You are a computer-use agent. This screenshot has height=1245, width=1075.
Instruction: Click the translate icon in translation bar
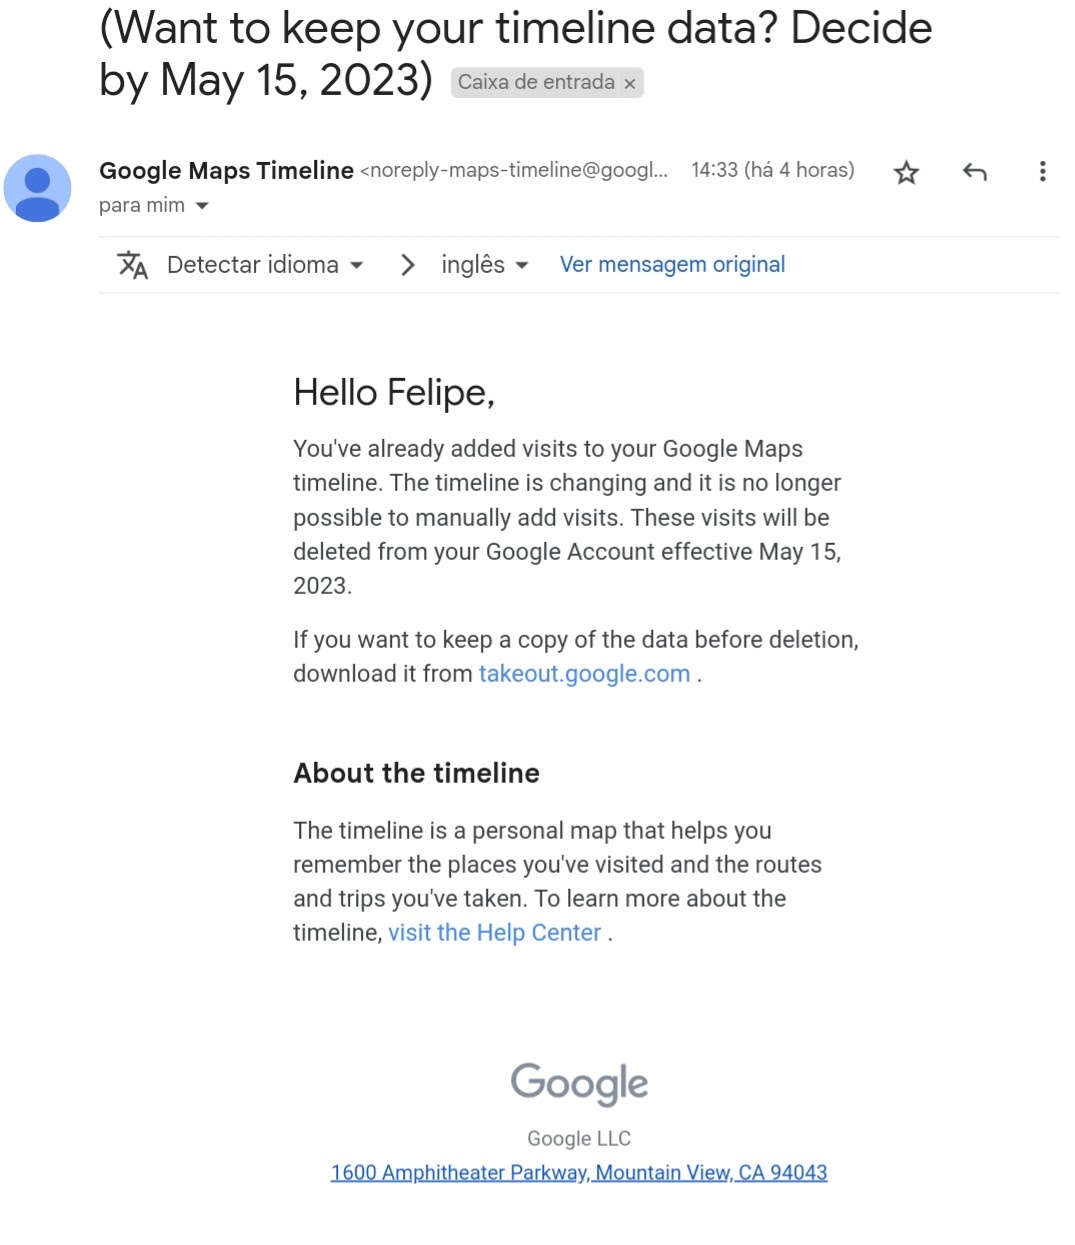click(132, 265)
